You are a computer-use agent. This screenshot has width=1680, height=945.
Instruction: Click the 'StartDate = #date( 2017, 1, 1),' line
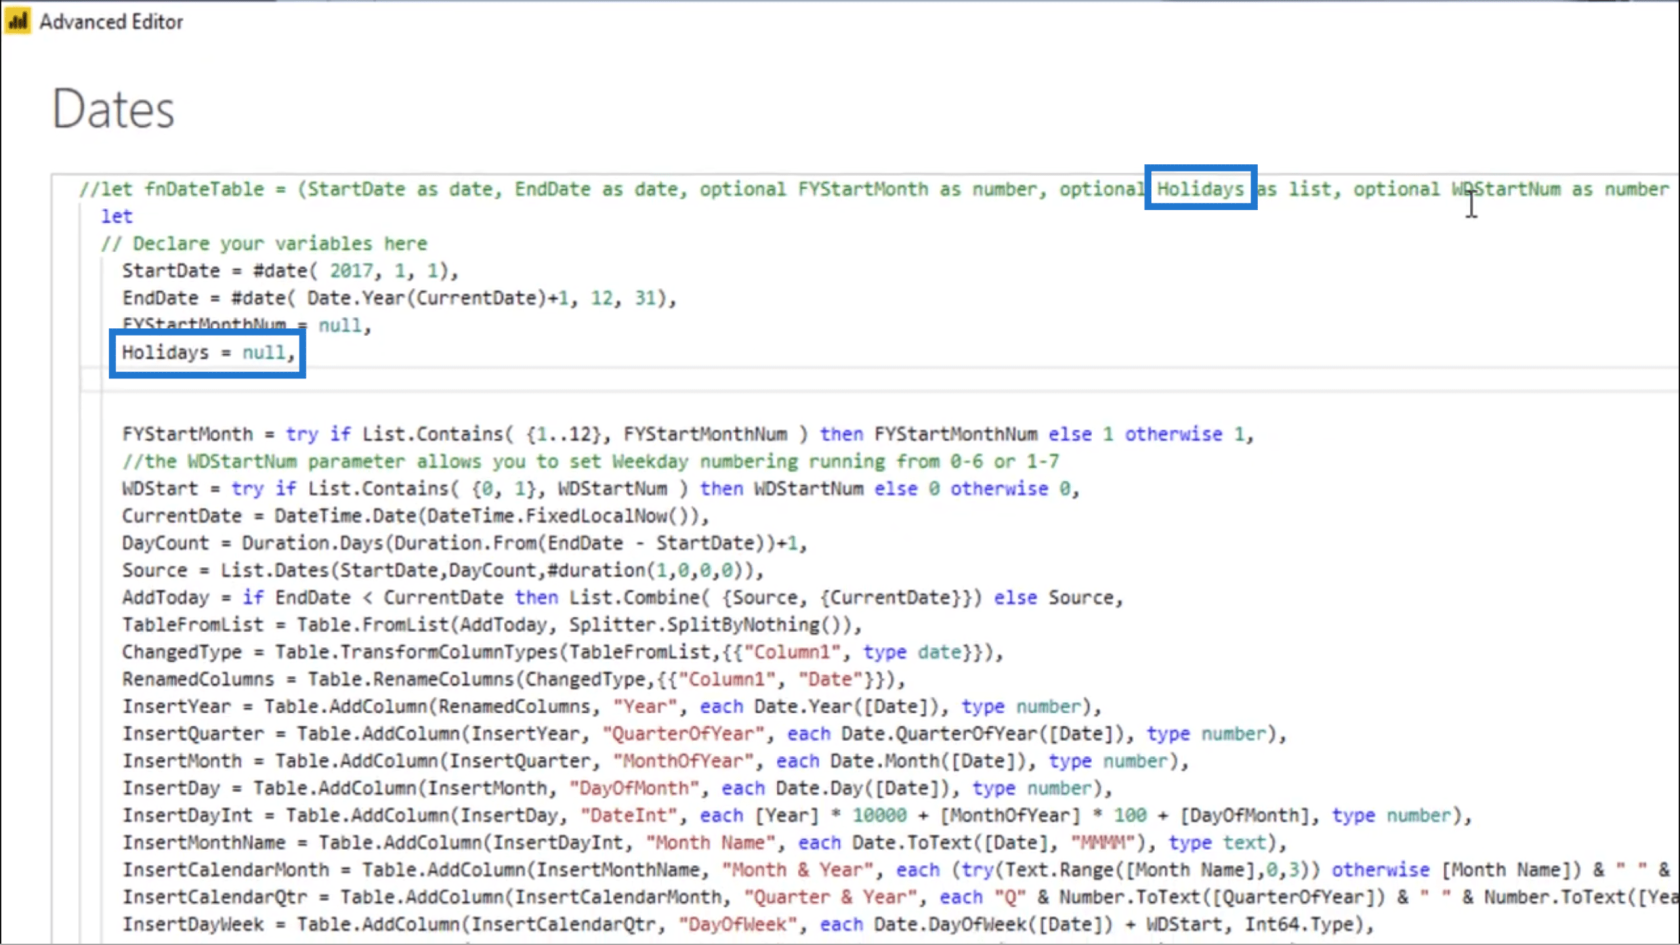[x=290, y=271]
